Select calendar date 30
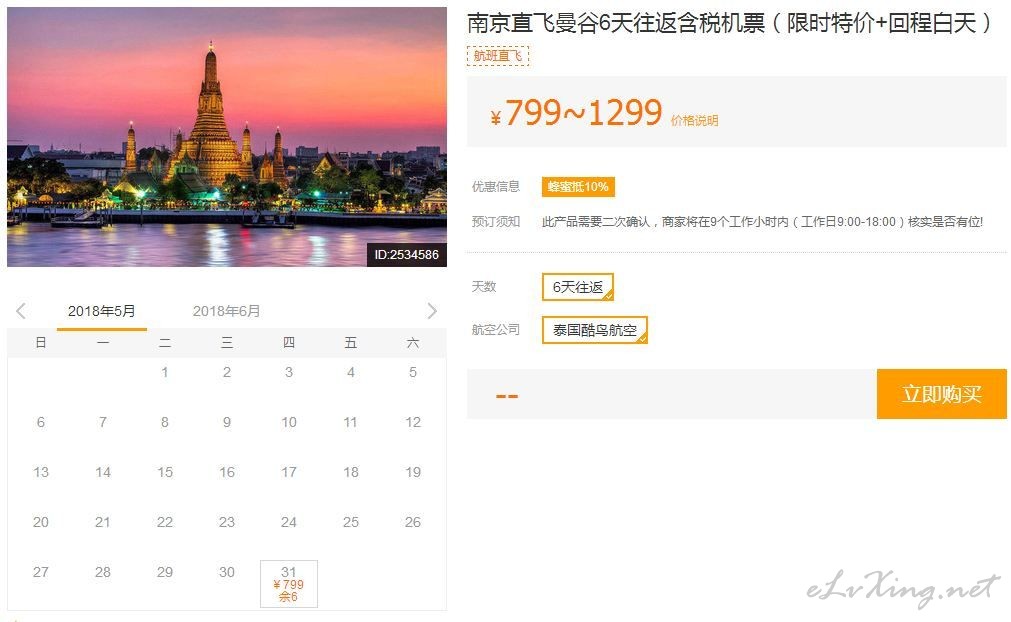Screen dimensions: 1011x622 coord(227,572)
